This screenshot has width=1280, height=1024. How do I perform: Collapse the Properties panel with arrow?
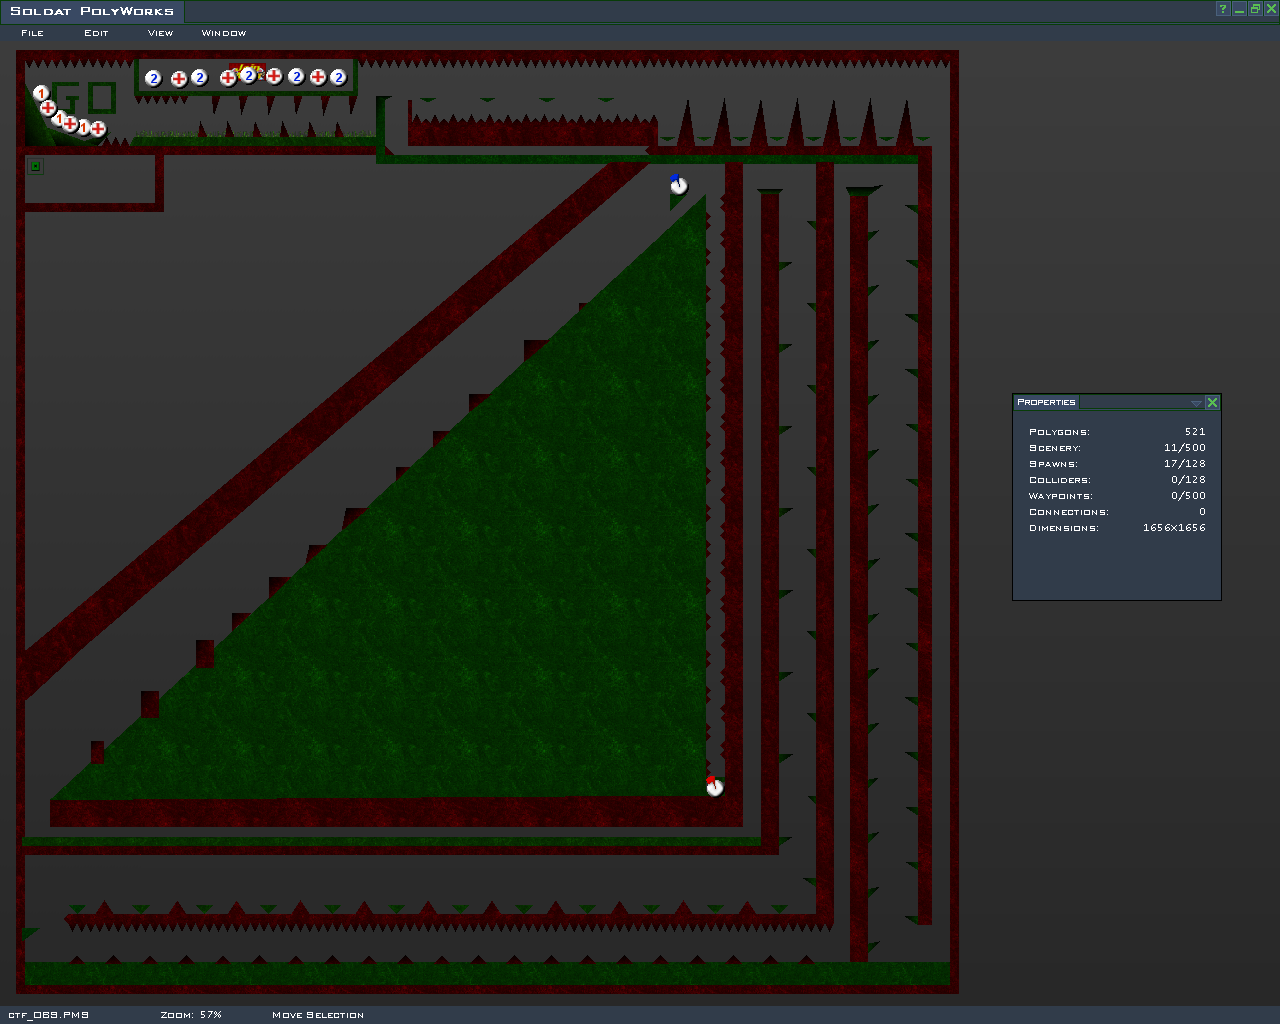(x=1196, y=402)
